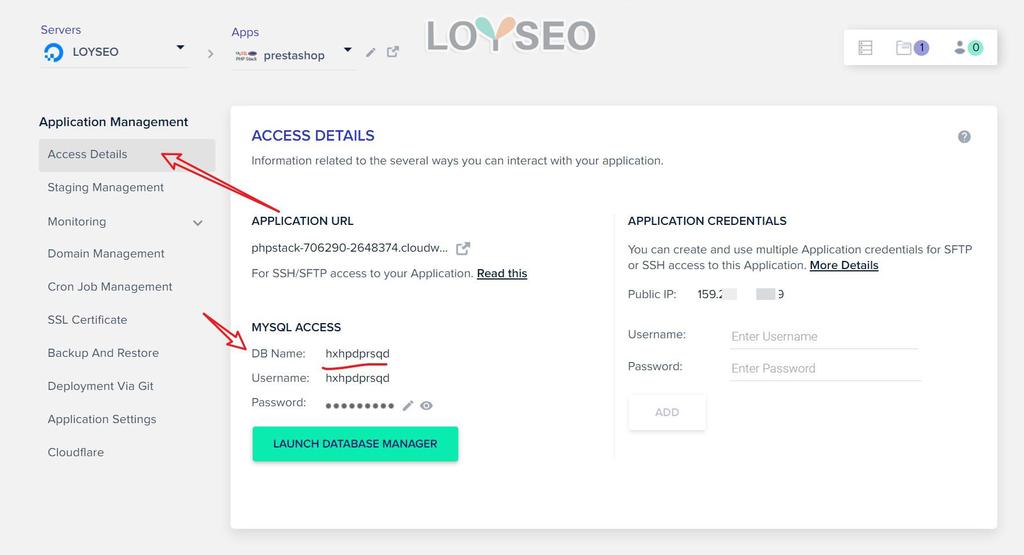Viewport: 1024px width, 555px height.
Task: Follow the Read this link
Action: [x=502, y=273]
